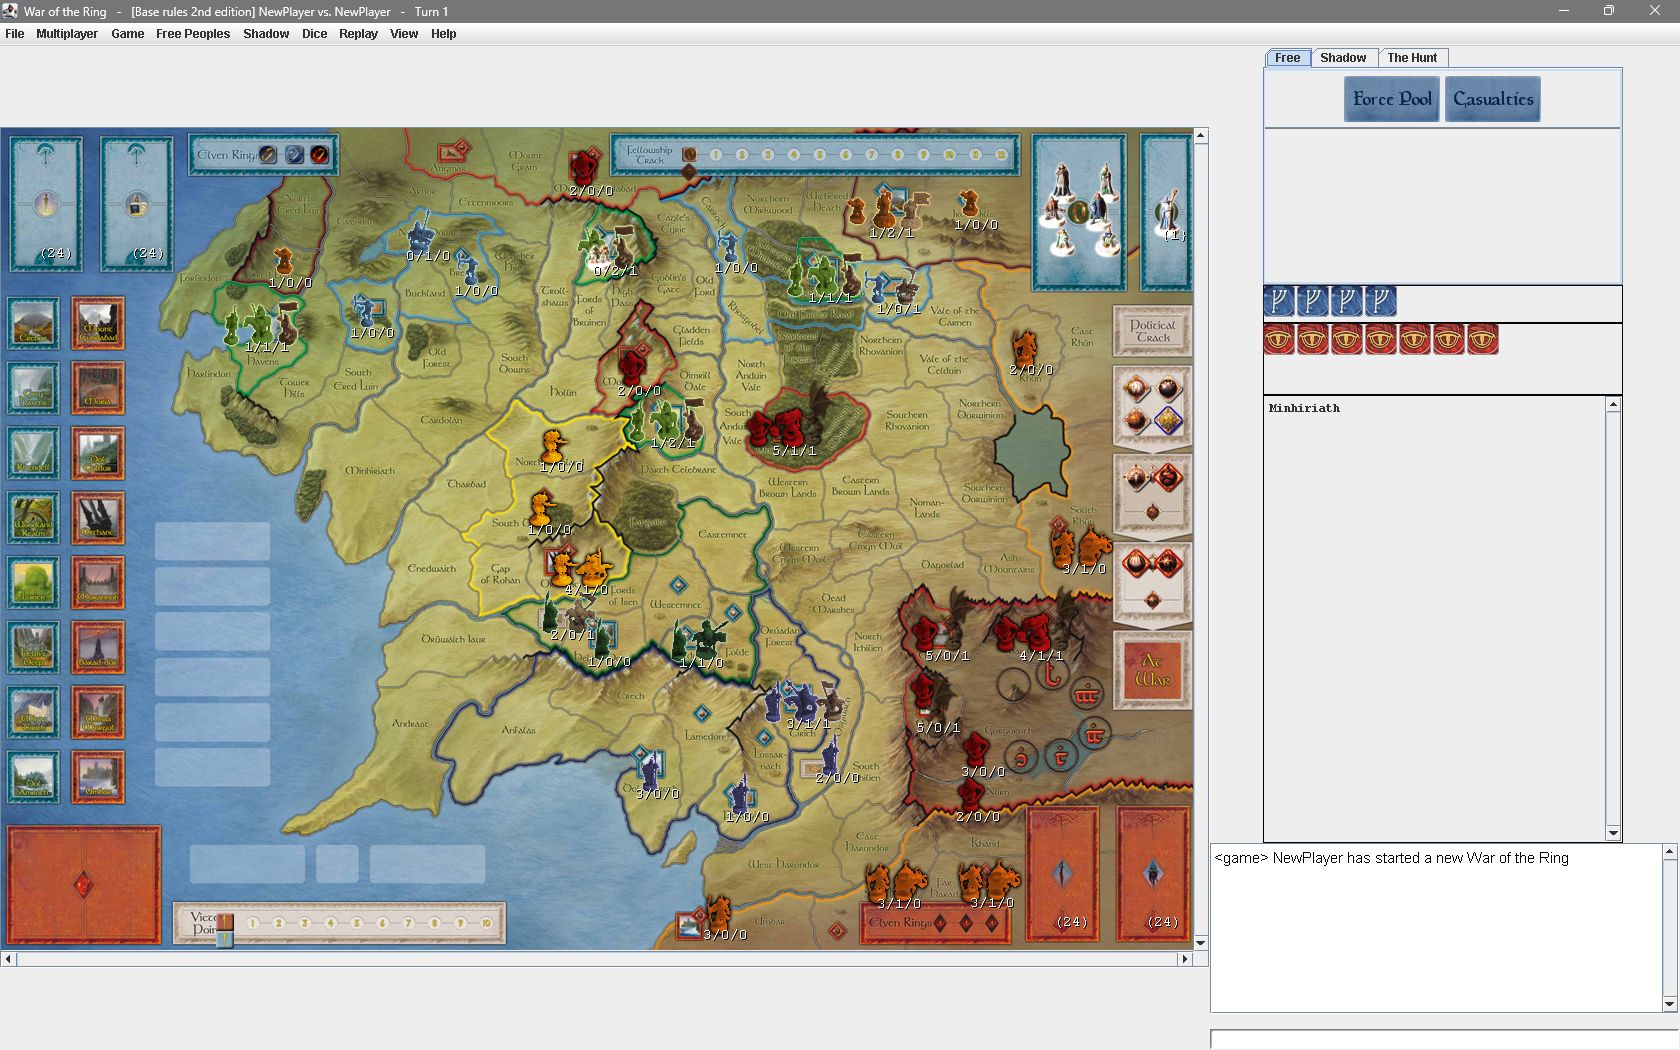
Task: Select the Umbar stronghold tile
Action: 98,776
